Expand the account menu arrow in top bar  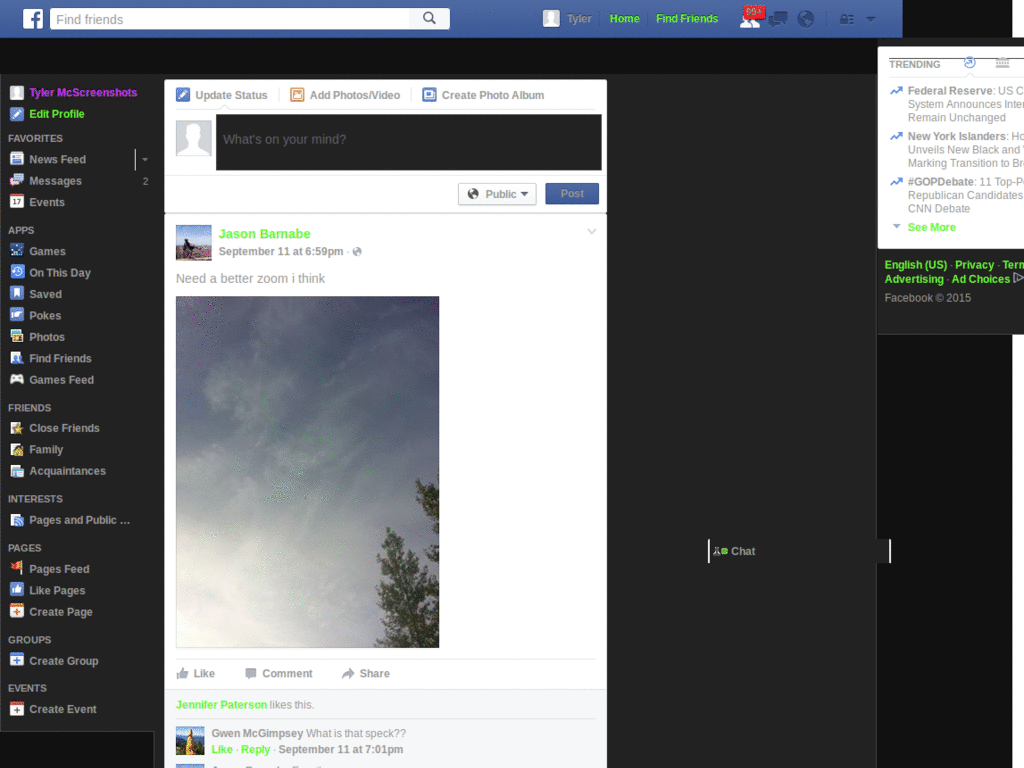871,20
